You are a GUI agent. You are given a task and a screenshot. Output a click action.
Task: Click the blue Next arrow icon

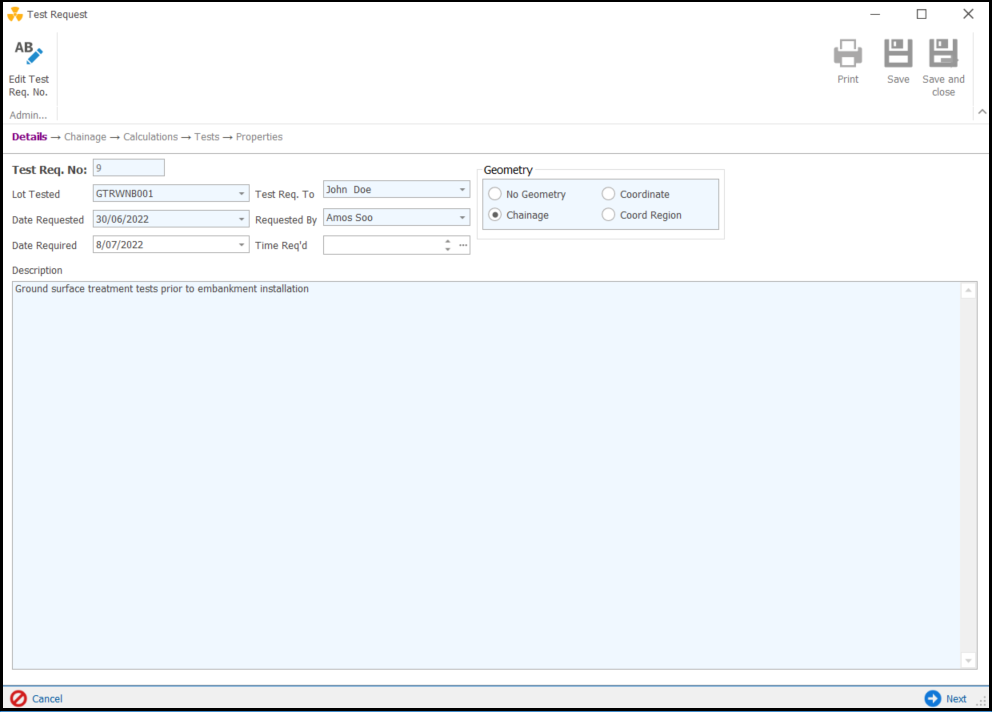point(932,699)
